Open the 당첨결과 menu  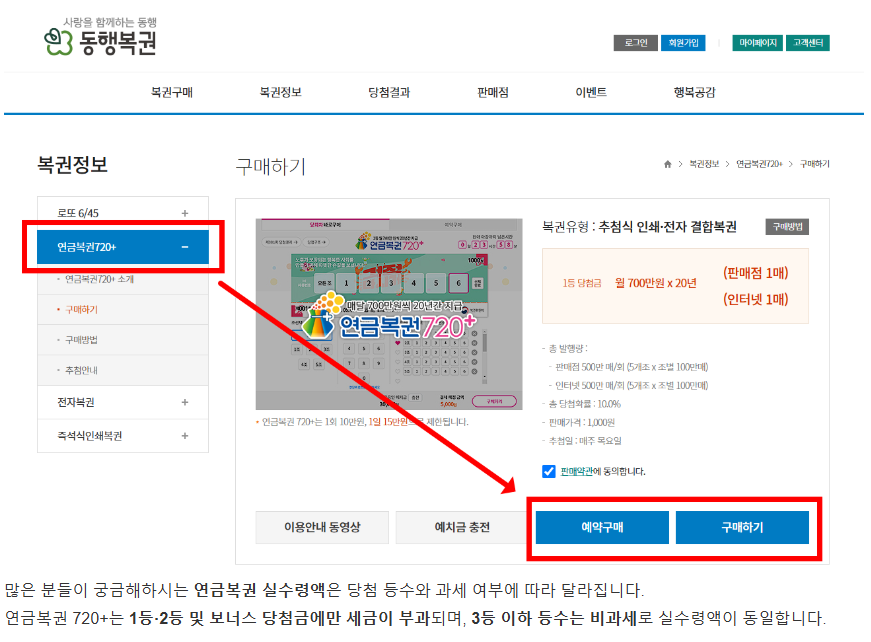[389, 92]
